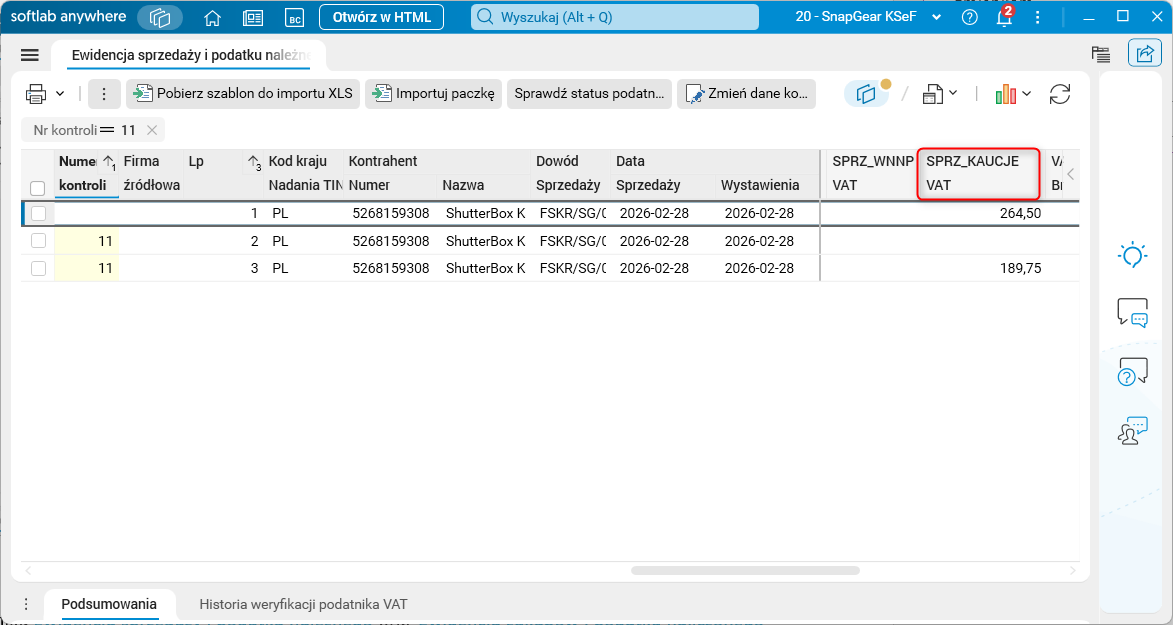
Task: Tick the select-all checkbox in the table header
Action: point(37,187)
